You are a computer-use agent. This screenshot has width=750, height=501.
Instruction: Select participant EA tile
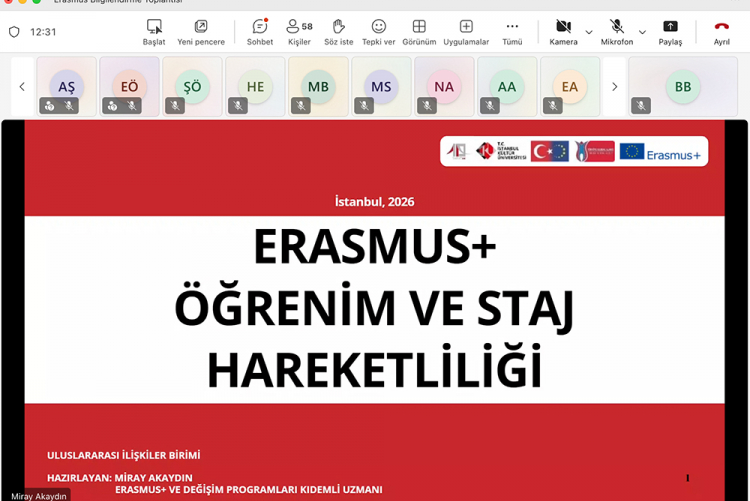(570, 87)
